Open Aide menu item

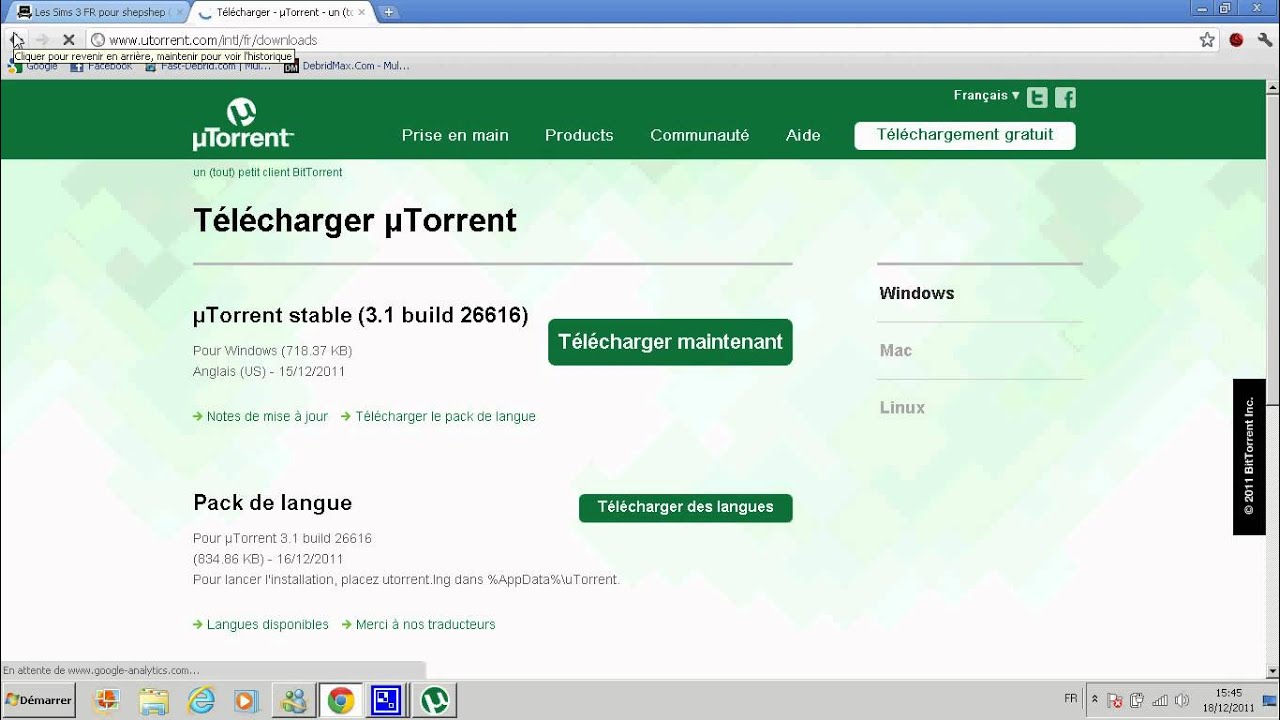[803, 135]
